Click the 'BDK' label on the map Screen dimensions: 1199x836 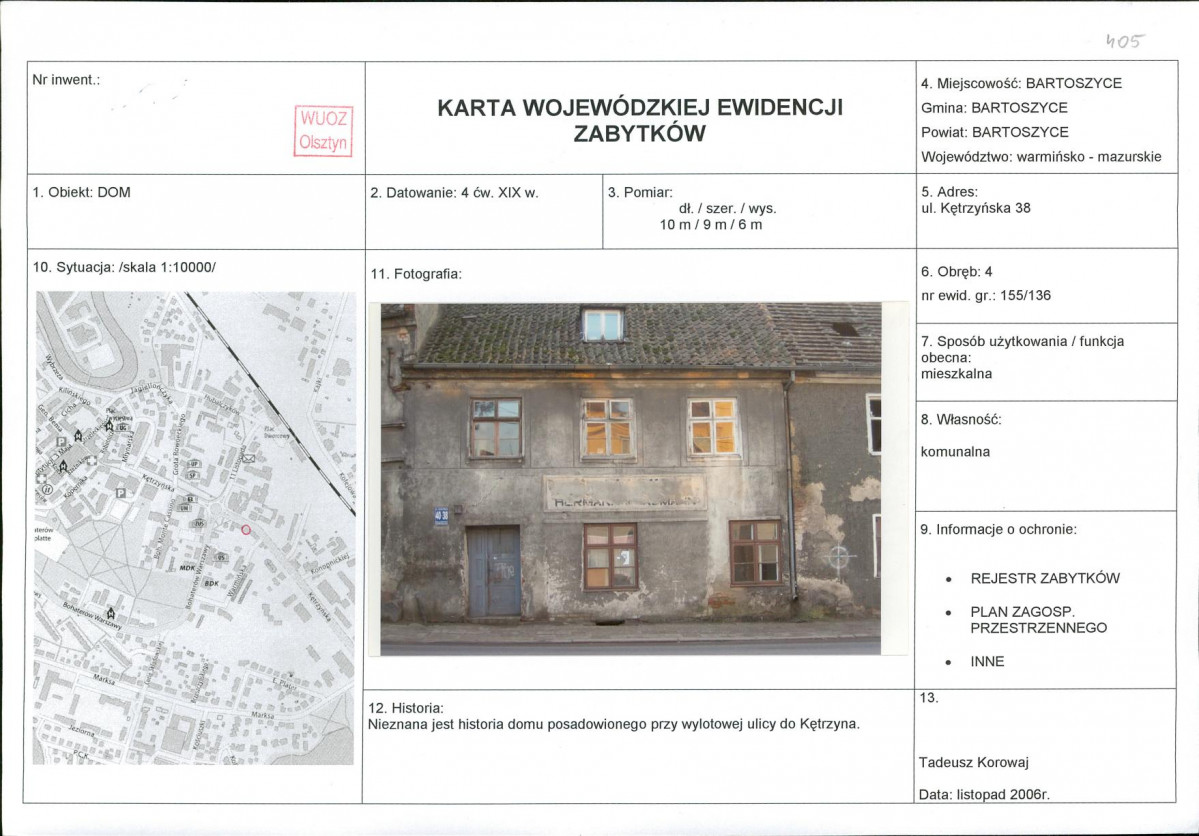pos(211,584)
